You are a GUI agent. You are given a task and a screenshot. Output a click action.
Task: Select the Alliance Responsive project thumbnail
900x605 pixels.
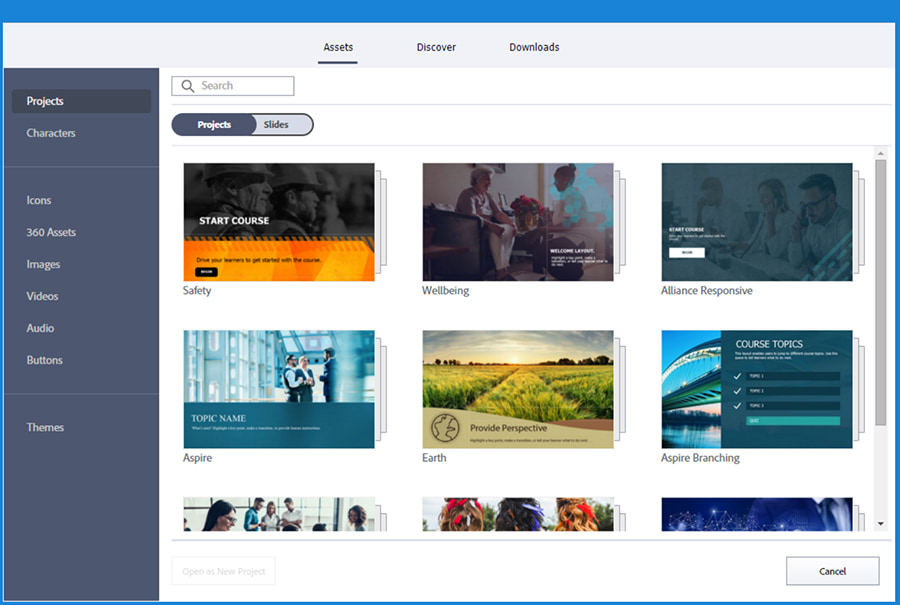pyautogui.click(x=757, y=222)
